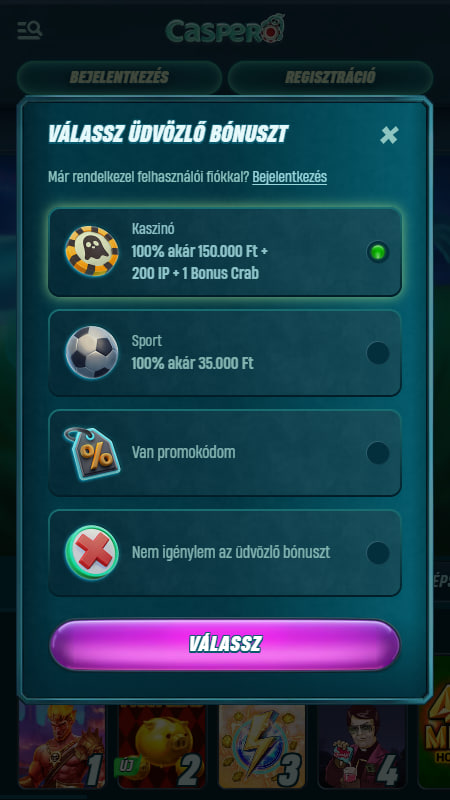Open the golden pig game thumbnail

(x=162, y=746)
